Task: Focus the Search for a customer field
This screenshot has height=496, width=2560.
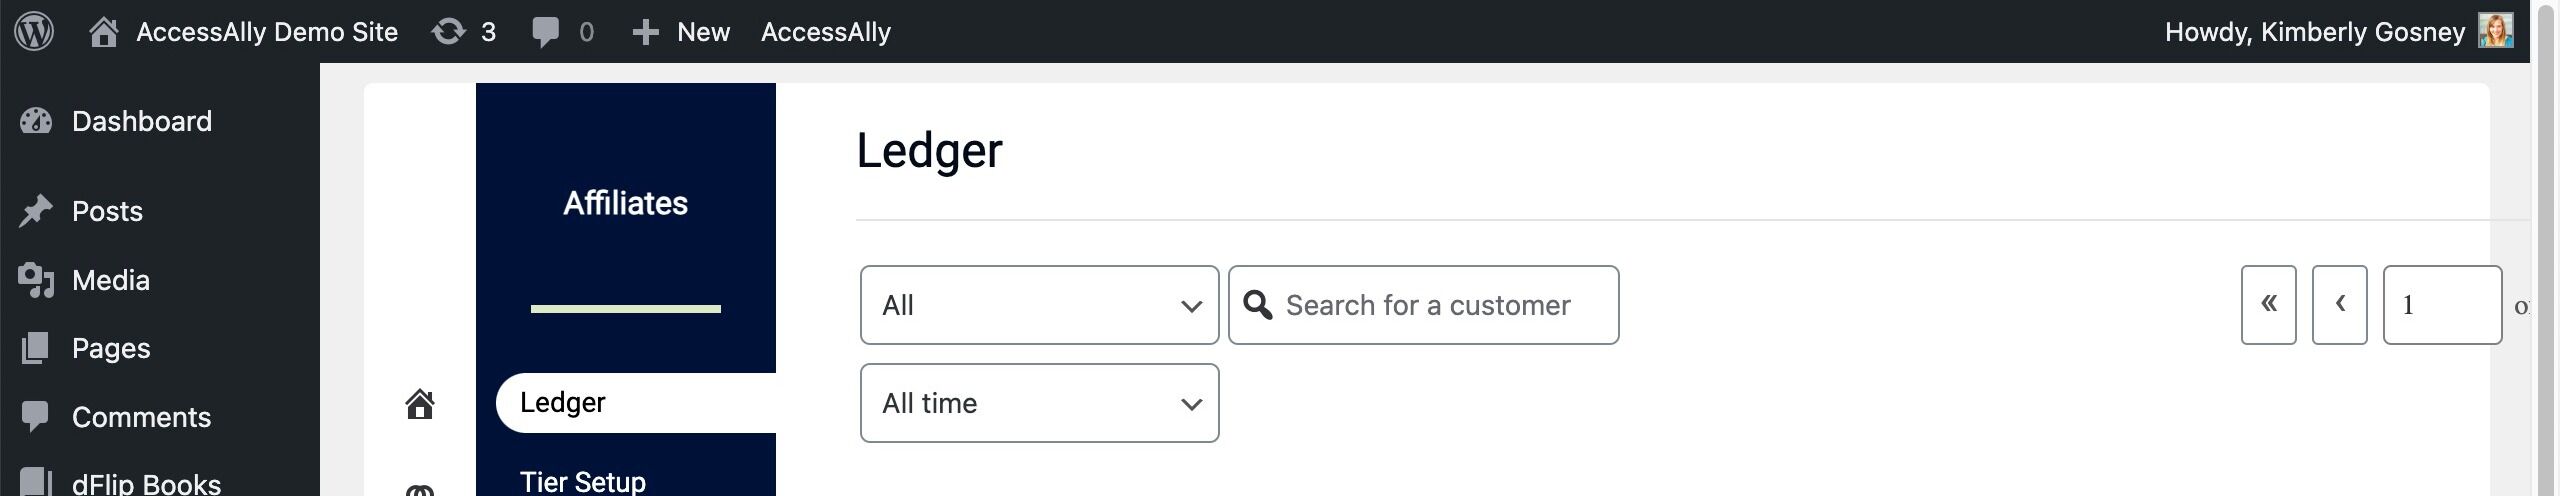Action: tap(1440, 305)
